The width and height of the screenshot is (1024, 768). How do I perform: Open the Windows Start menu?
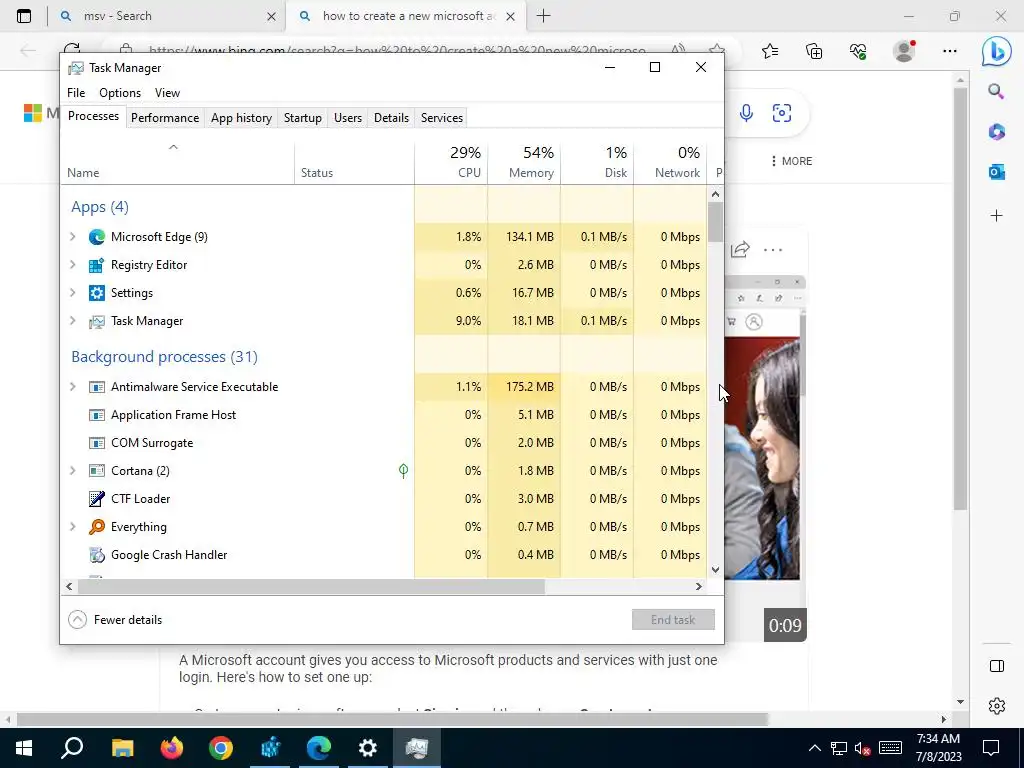coord(24,748)
